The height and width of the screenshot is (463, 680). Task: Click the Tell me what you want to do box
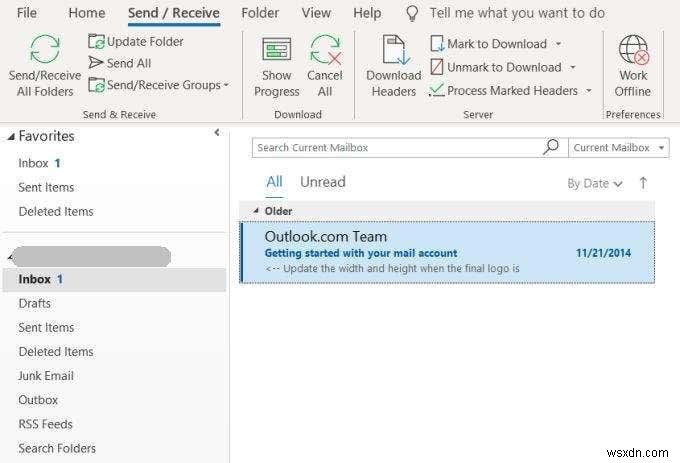coord(517,13)
